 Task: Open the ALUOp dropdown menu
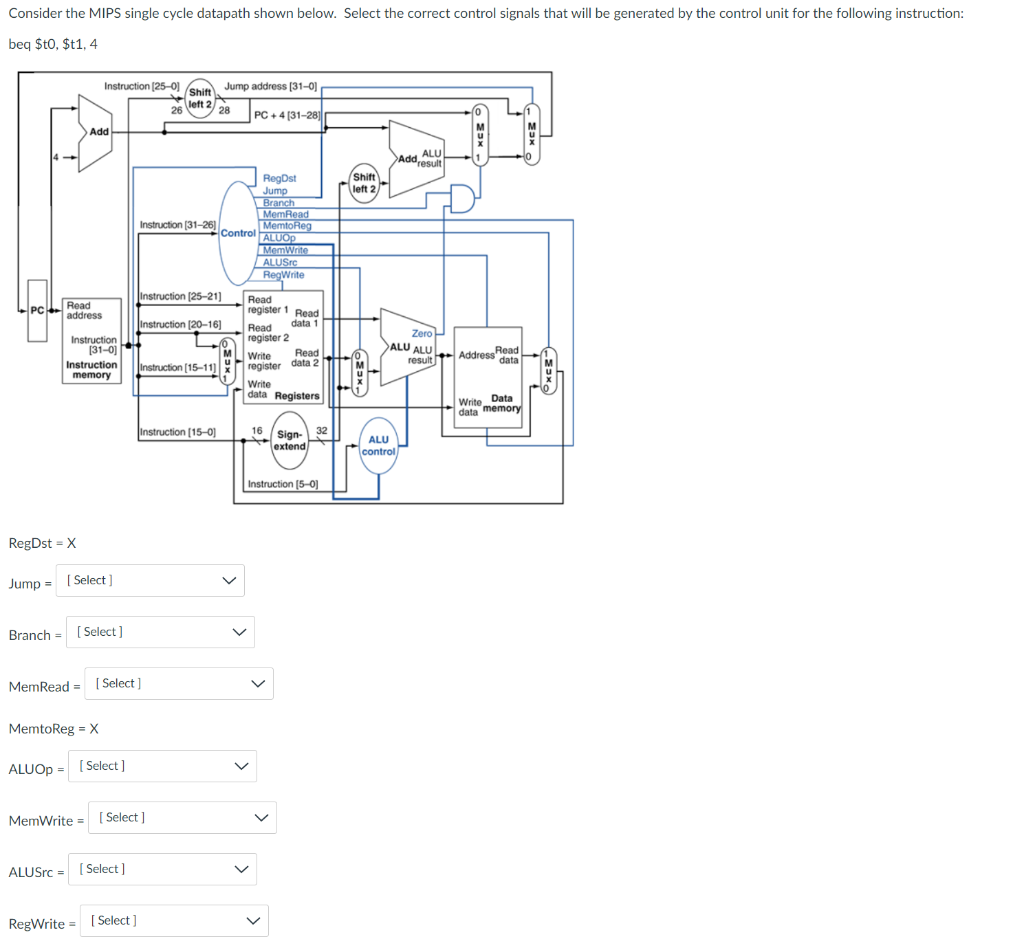click(161, 765)
